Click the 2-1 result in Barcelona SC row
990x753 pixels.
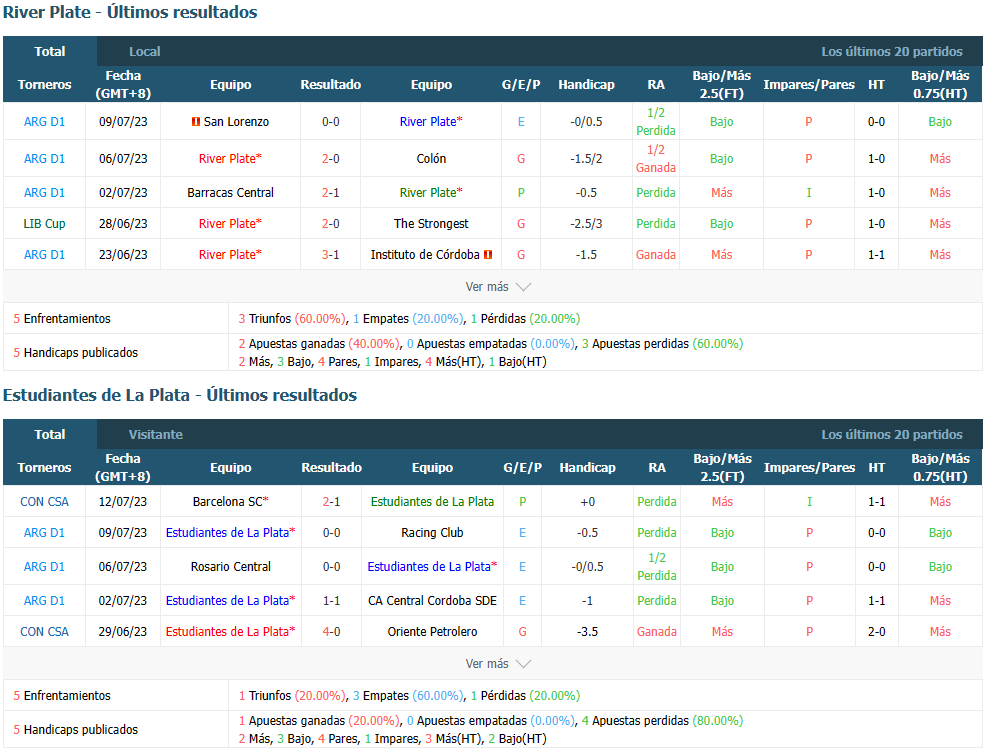pos(331,502)
